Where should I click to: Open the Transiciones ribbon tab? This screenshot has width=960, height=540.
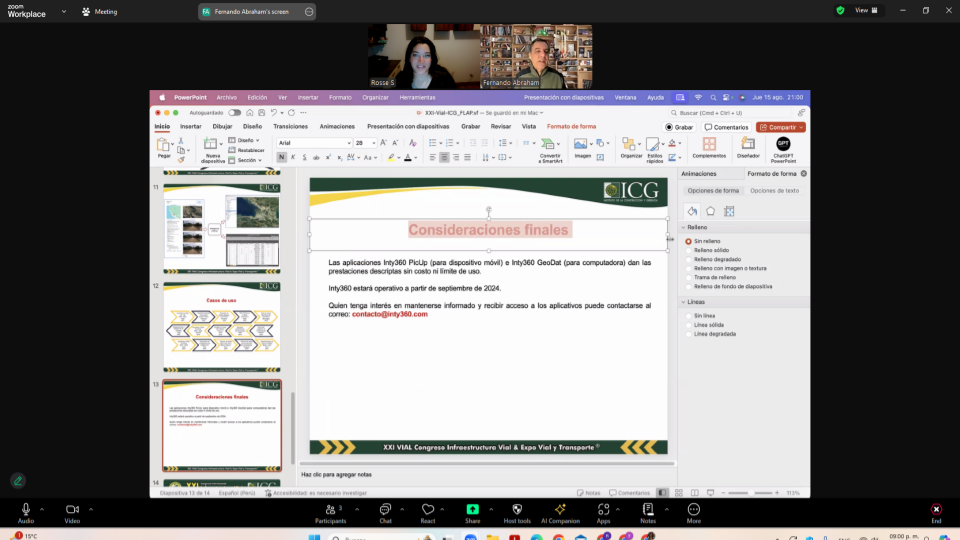[290, 127]
